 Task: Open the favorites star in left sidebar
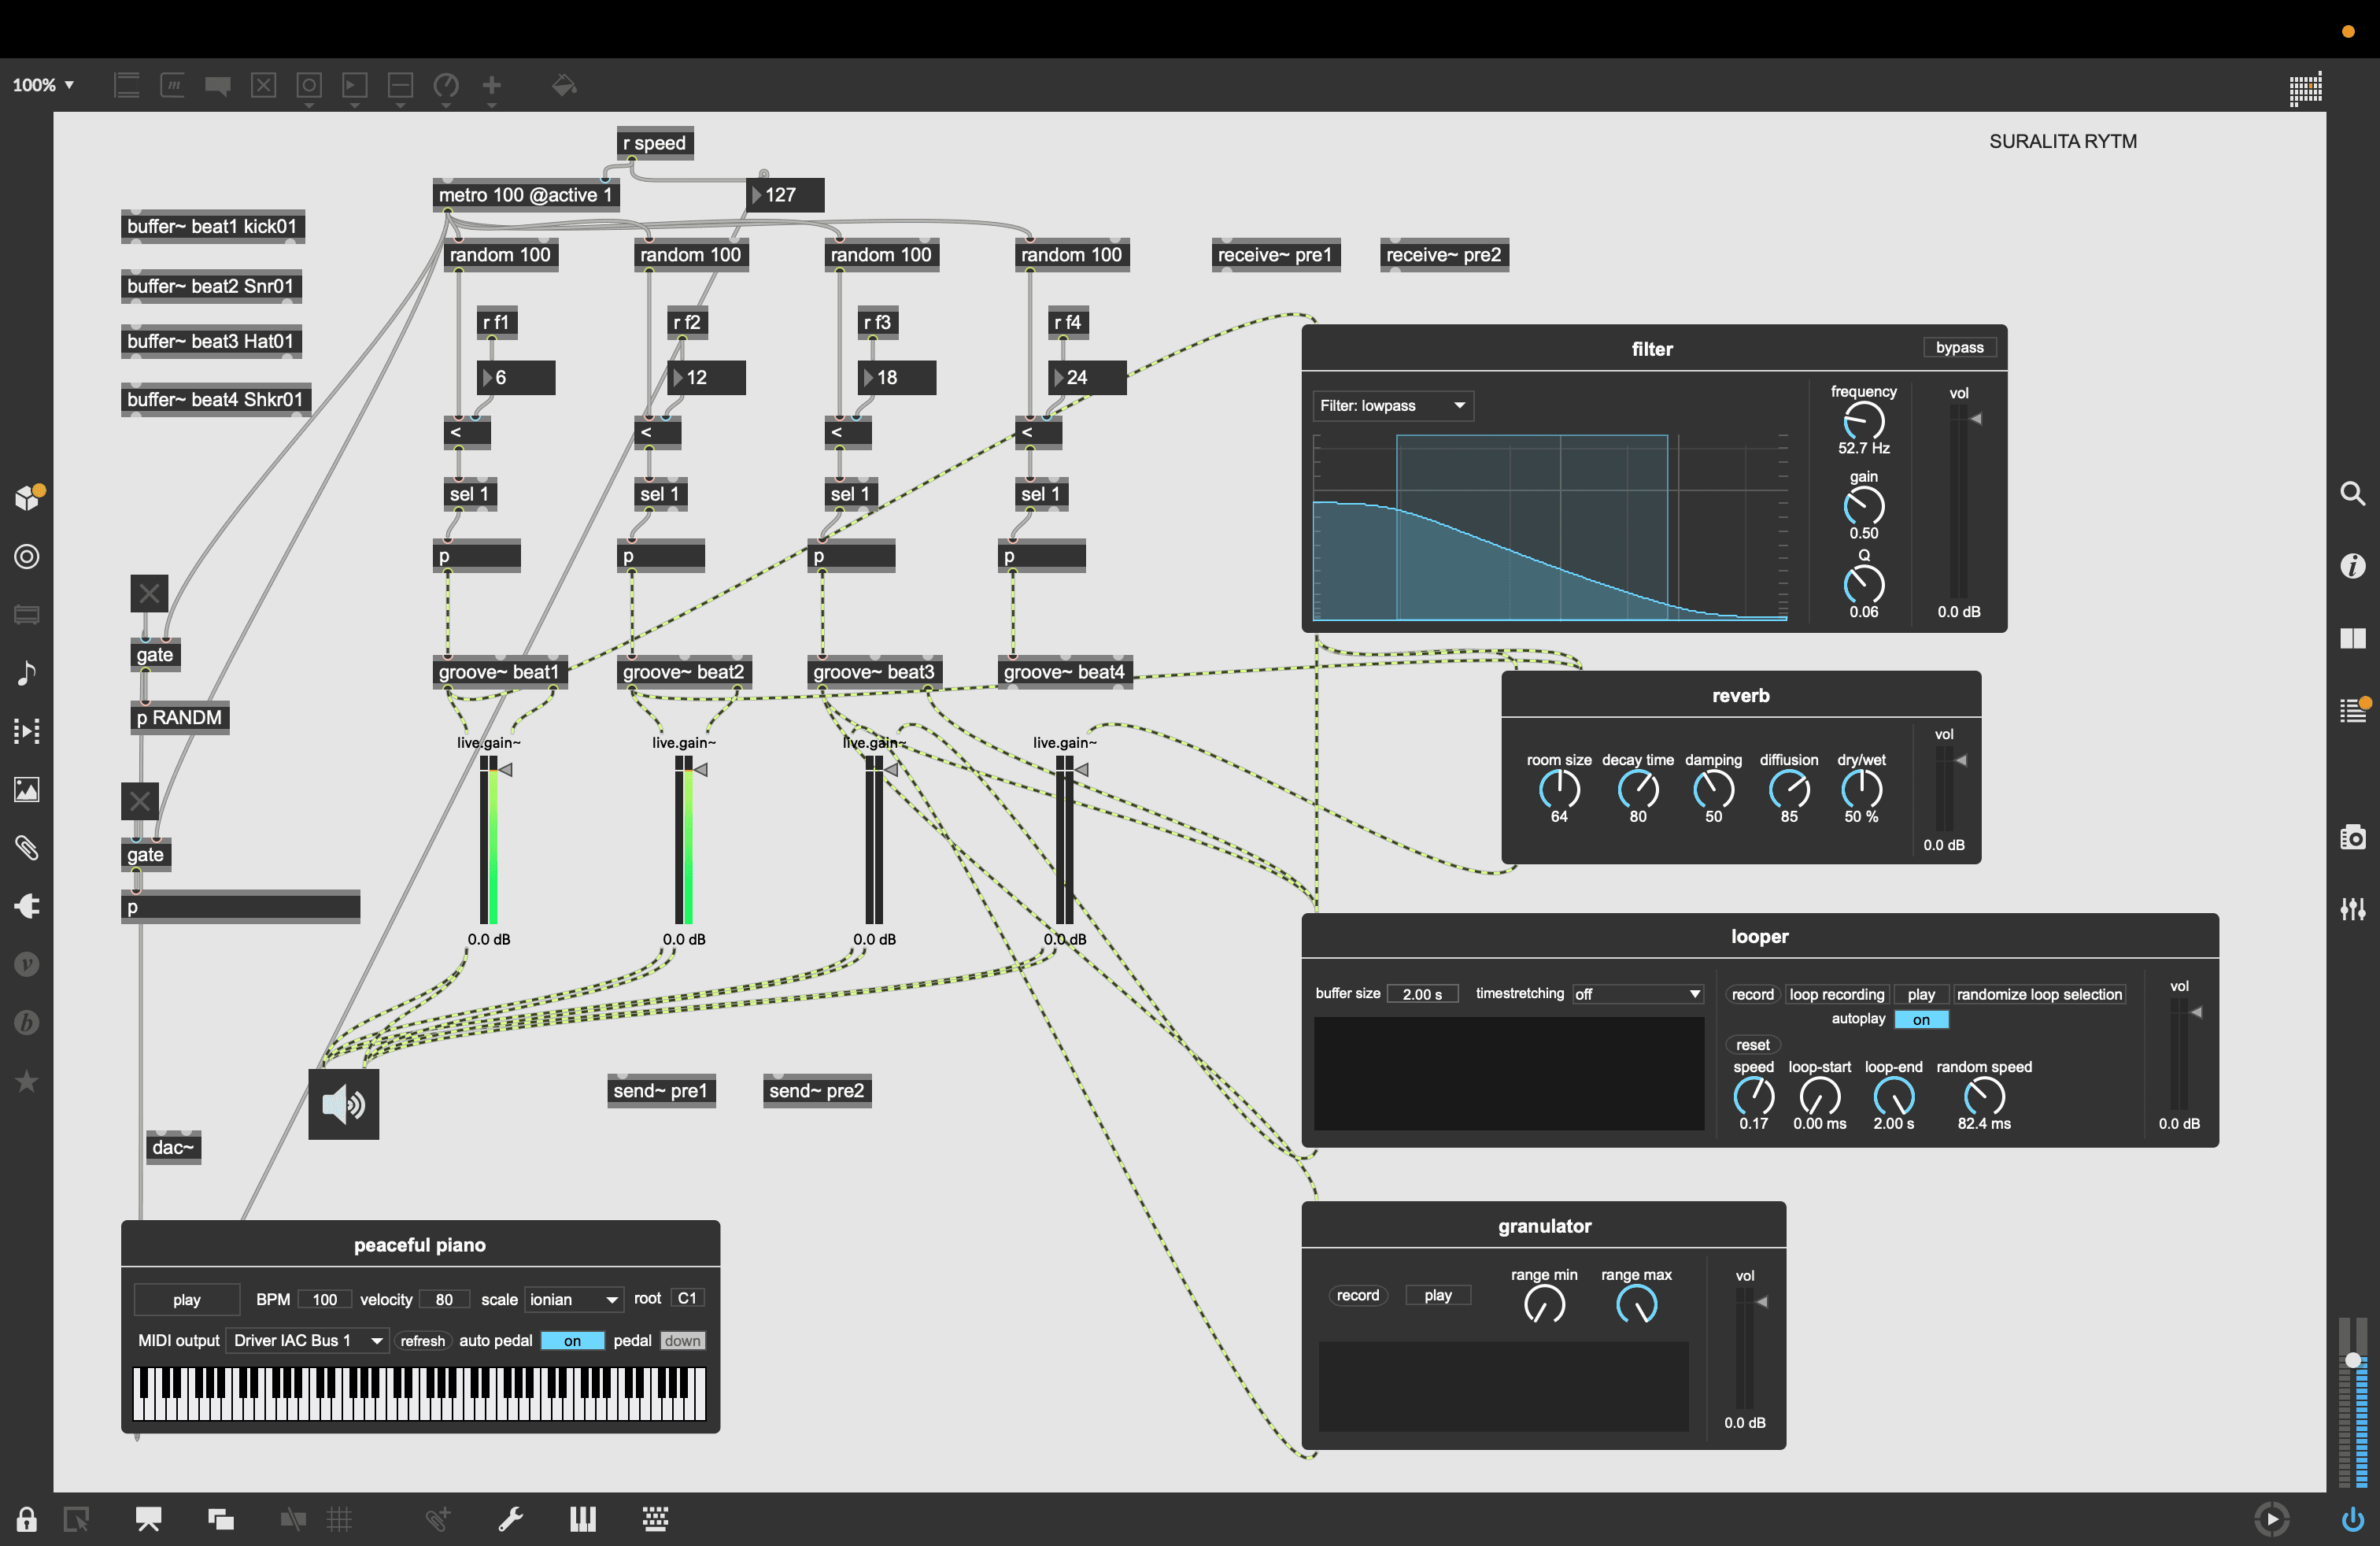27,1080
